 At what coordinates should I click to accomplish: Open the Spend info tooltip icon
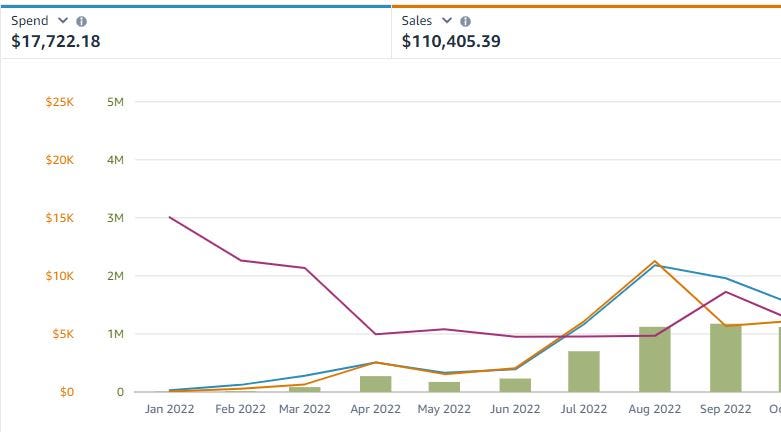[81, 21]
